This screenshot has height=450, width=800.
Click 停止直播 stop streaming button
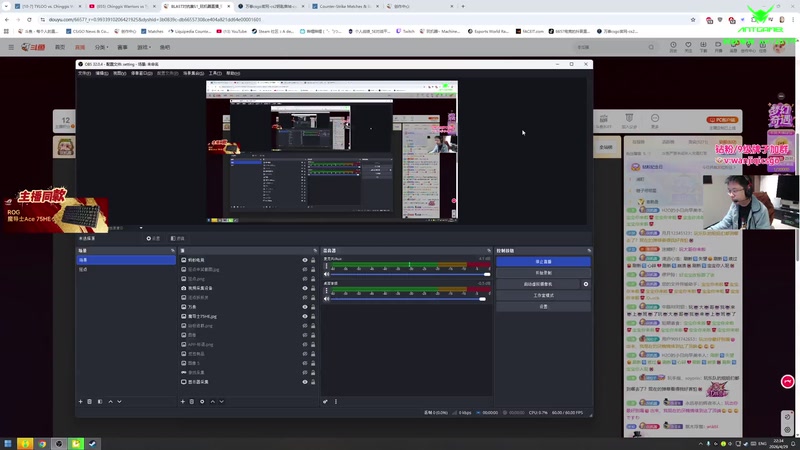(x=543, y=262)
